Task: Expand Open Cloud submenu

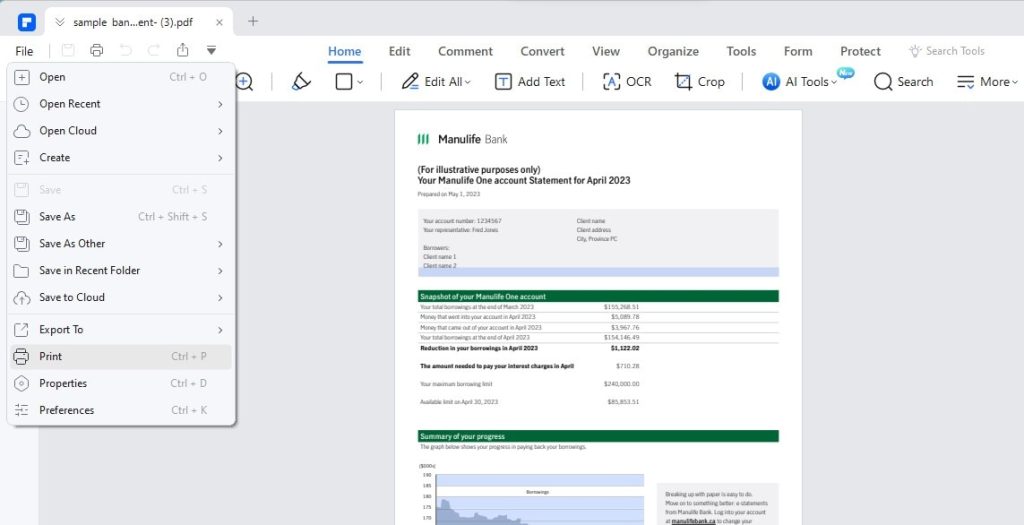Action: [x=121, y=131]
